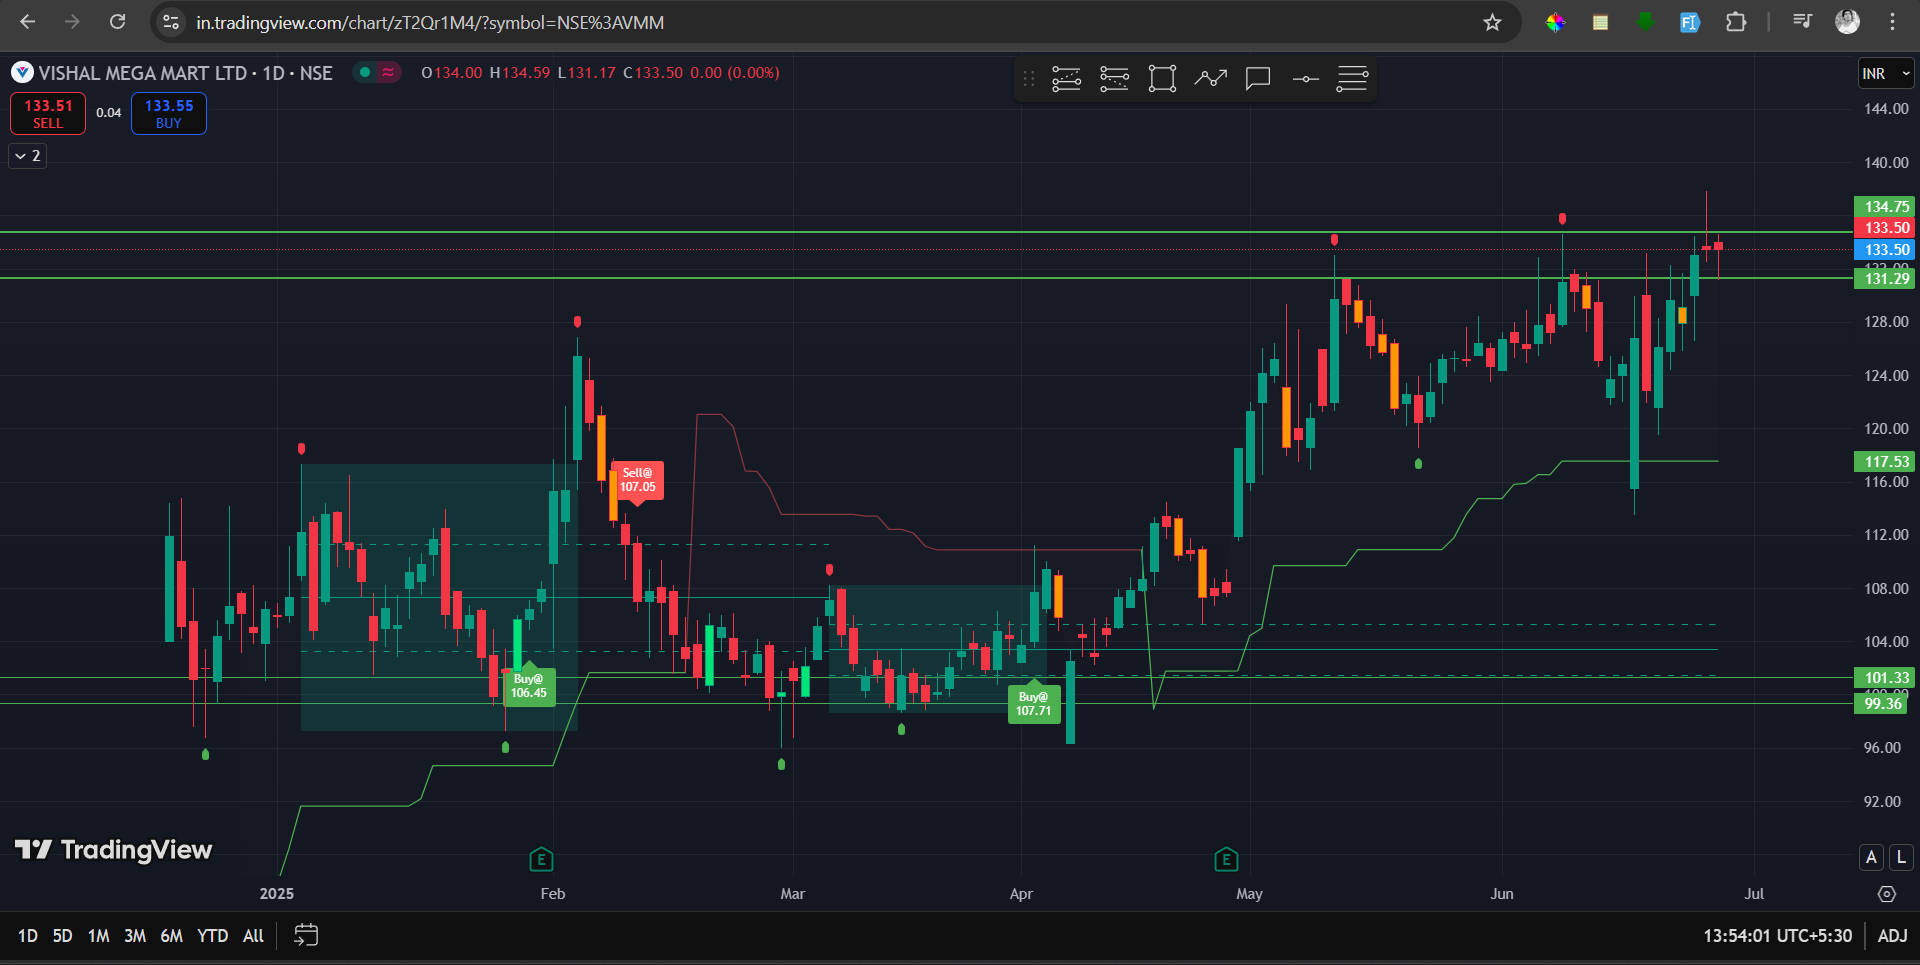Viewport: 1920px width, 965px height.
Task: Click the 133.51 SELL button
Action: pyautogui.click(x=48, y=113)
